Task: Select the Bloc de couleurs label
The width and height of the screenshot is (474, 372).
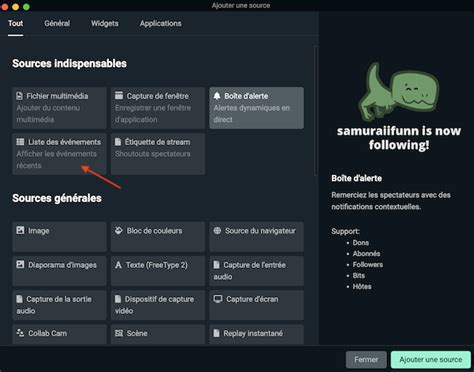Action: pyautogui.click(x=154, y=231)
